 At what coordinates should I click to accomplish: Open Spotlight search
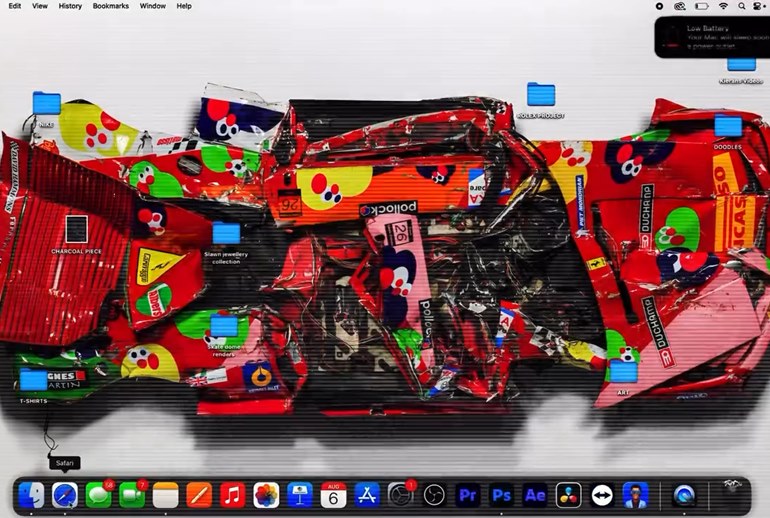tap(742, 6)
